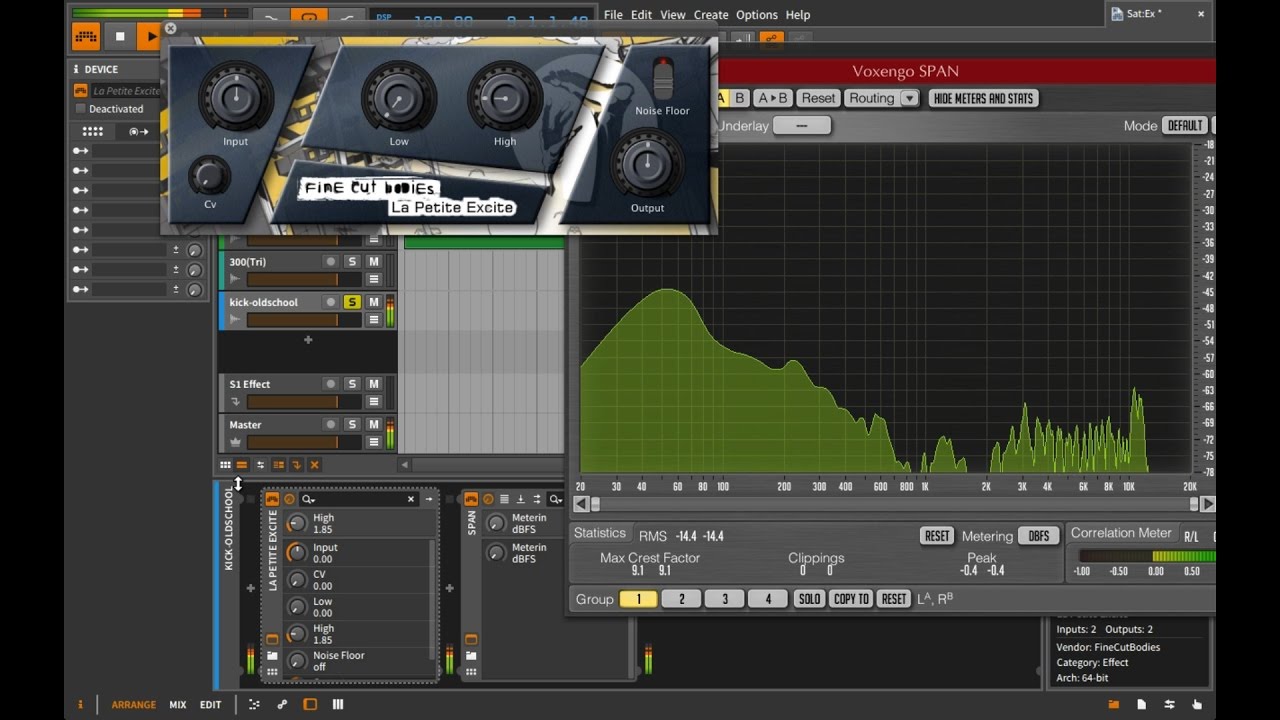Select Group 4 in SPAN
Image resolution: width=1280 pixels, height=720 pixels.
(767, 599)
